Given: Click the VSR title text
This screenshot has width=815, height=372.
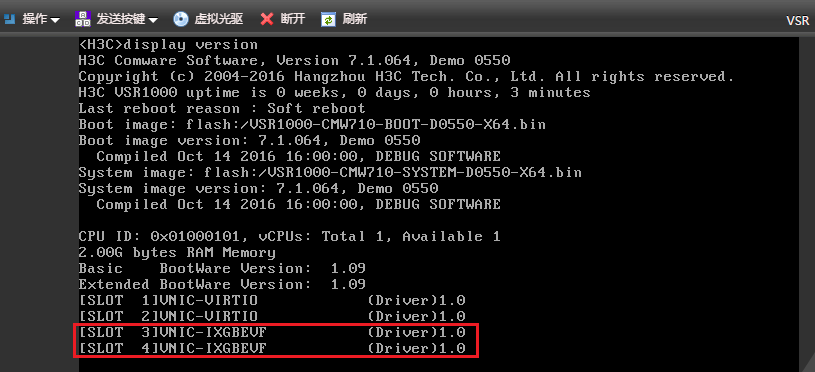Looking at the screenshot, I should [797, 20].
